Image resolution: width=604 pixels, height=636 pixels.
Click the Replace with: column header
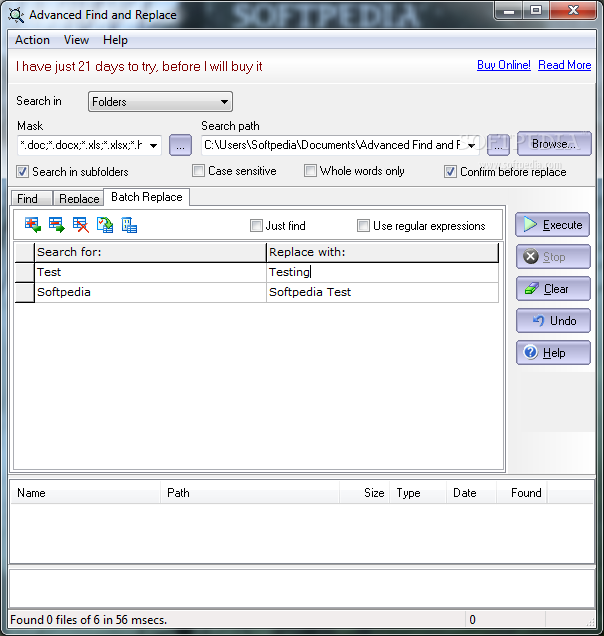383,252
